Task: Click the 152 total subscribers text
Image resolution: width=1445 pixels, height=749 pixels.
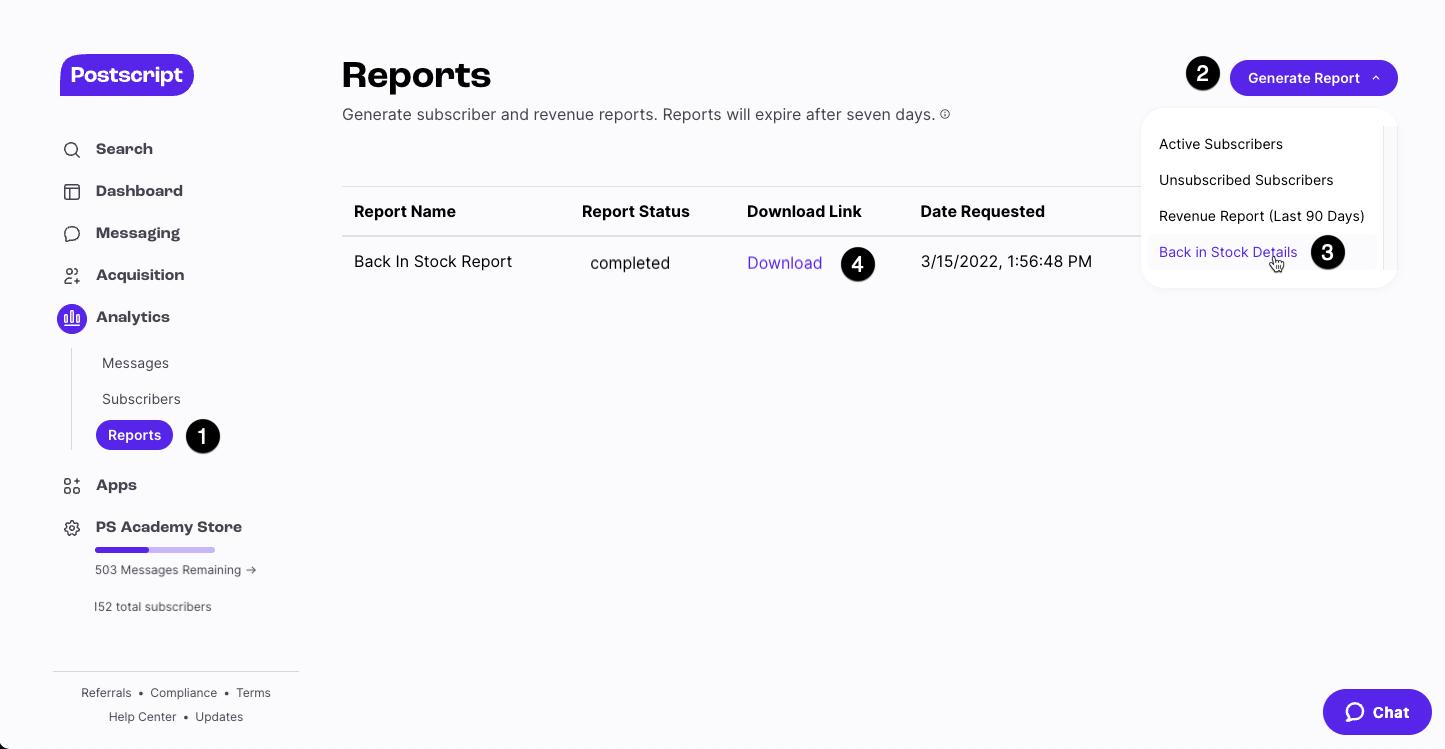Action: pyautogui.click(x=153, y=607)
